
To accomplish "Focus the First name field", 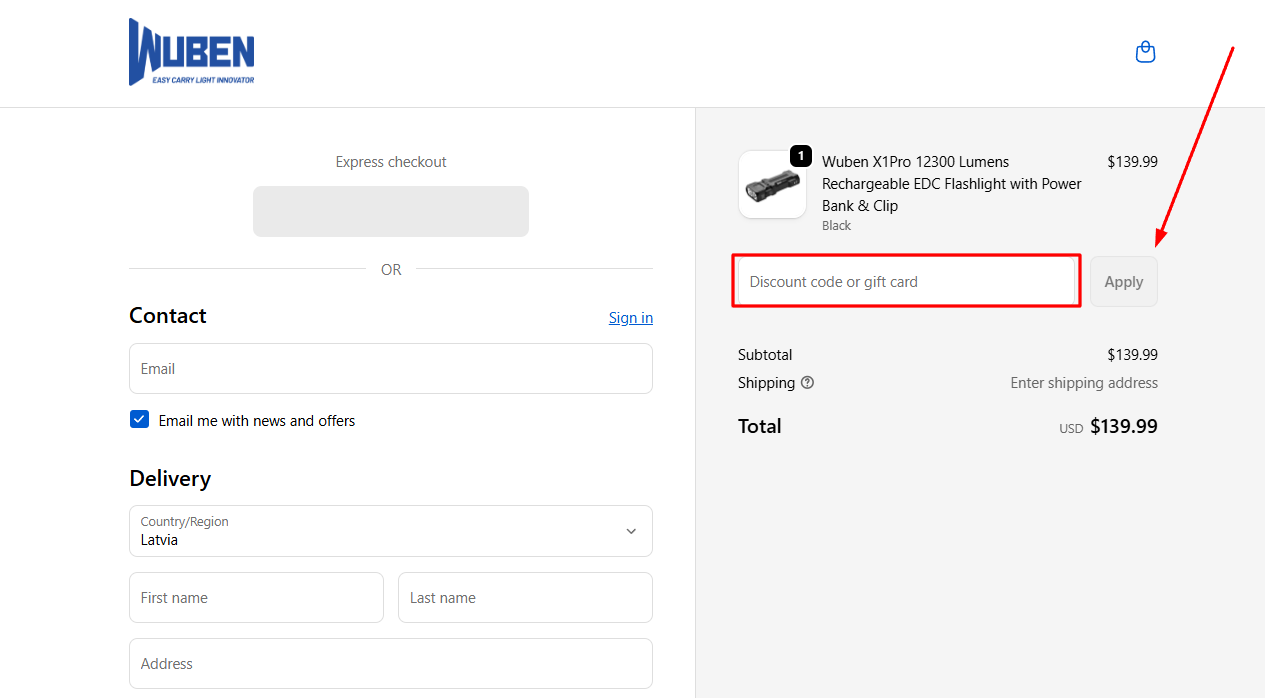I will 256,598.
